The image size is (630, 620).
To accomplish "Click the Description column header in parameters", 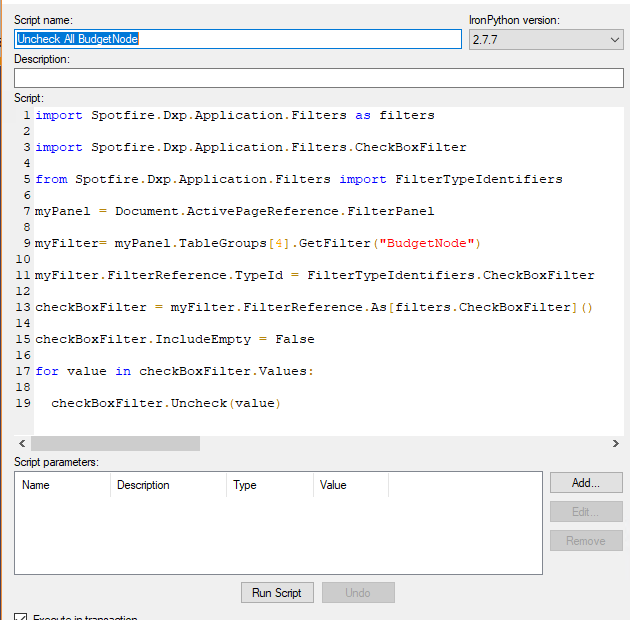I will point(168,485).
